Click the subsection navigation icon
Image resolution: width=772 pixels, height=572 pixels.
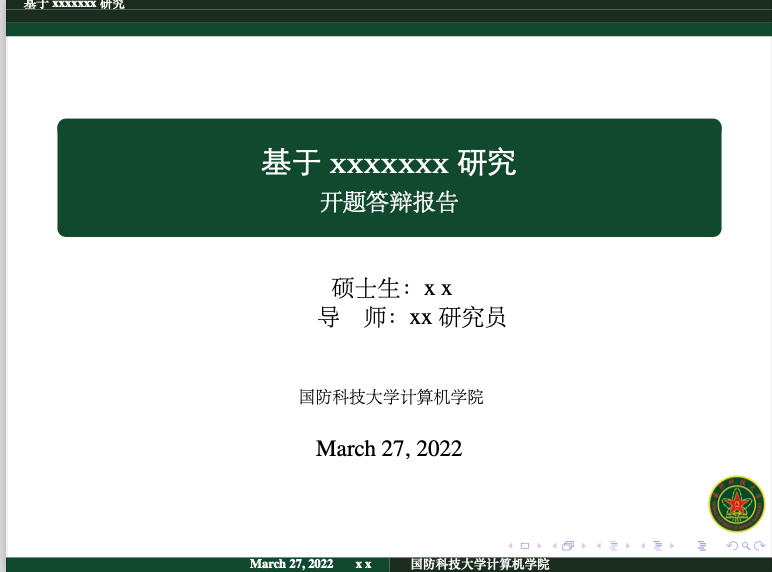(612, 546)
